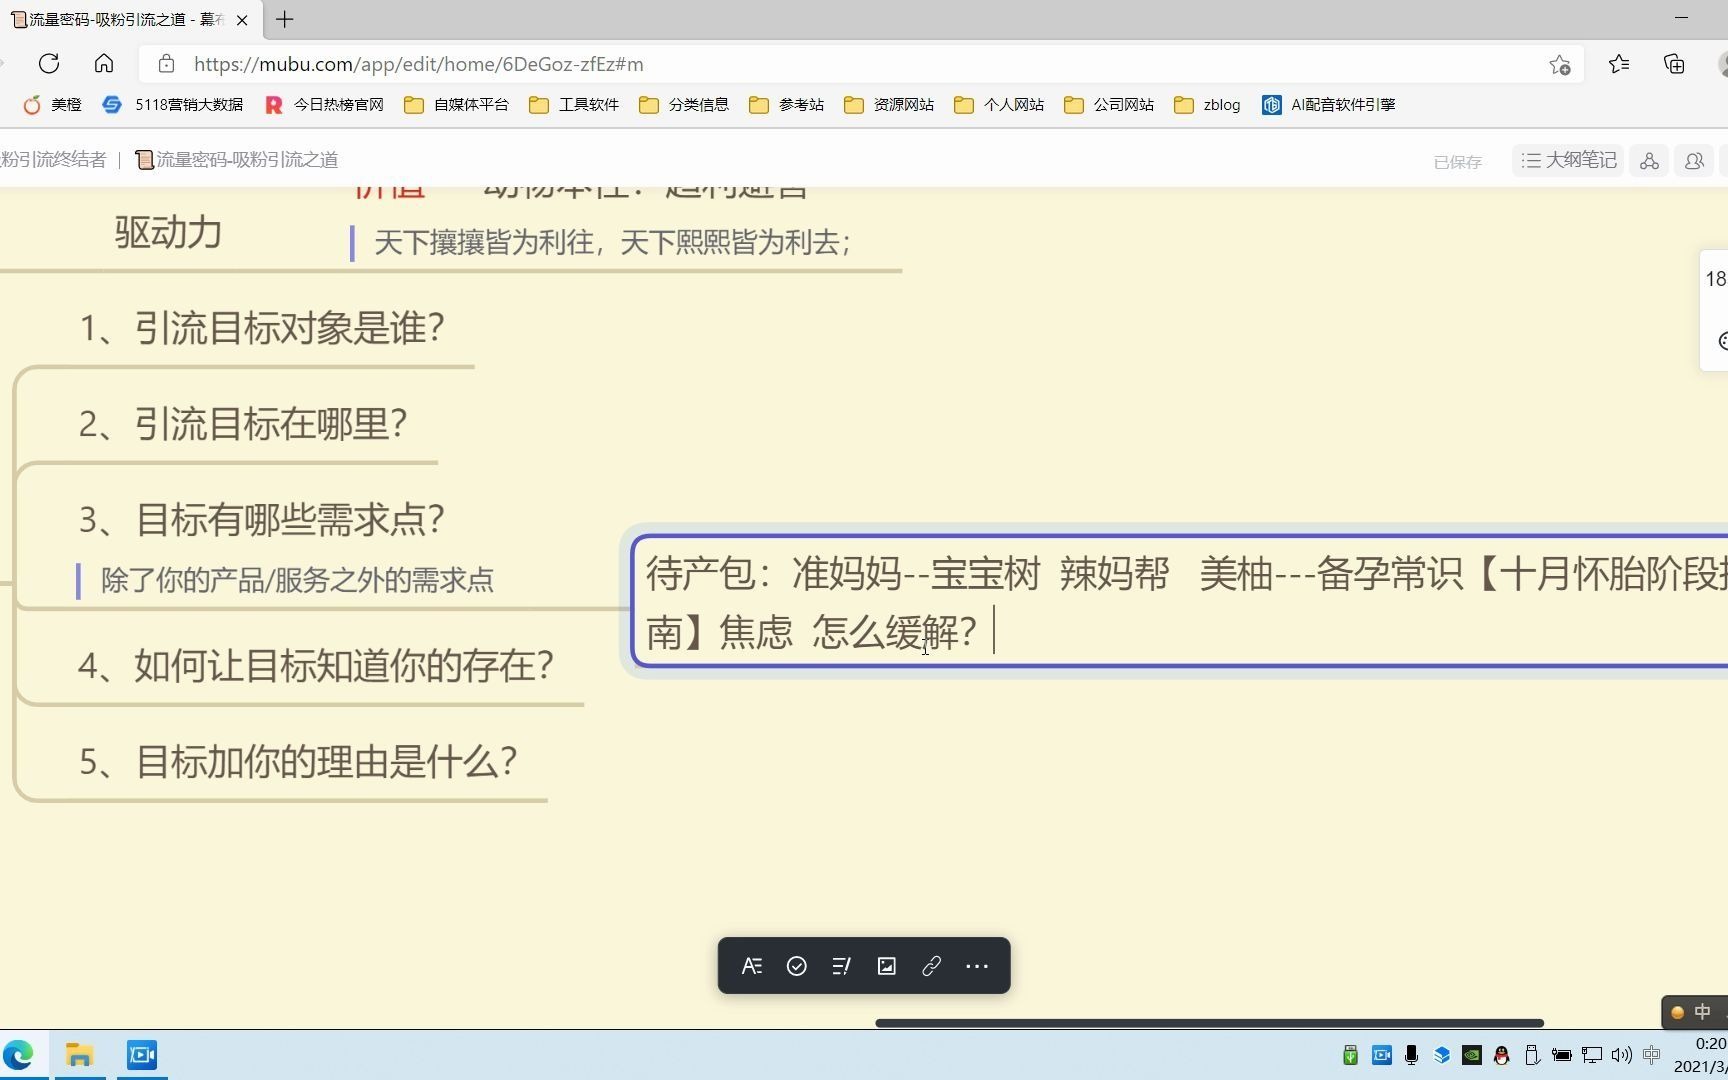Expand the 自媒体平台 bookmark folder
The width and height of the screenshot is (1728, 1080).
457,105
